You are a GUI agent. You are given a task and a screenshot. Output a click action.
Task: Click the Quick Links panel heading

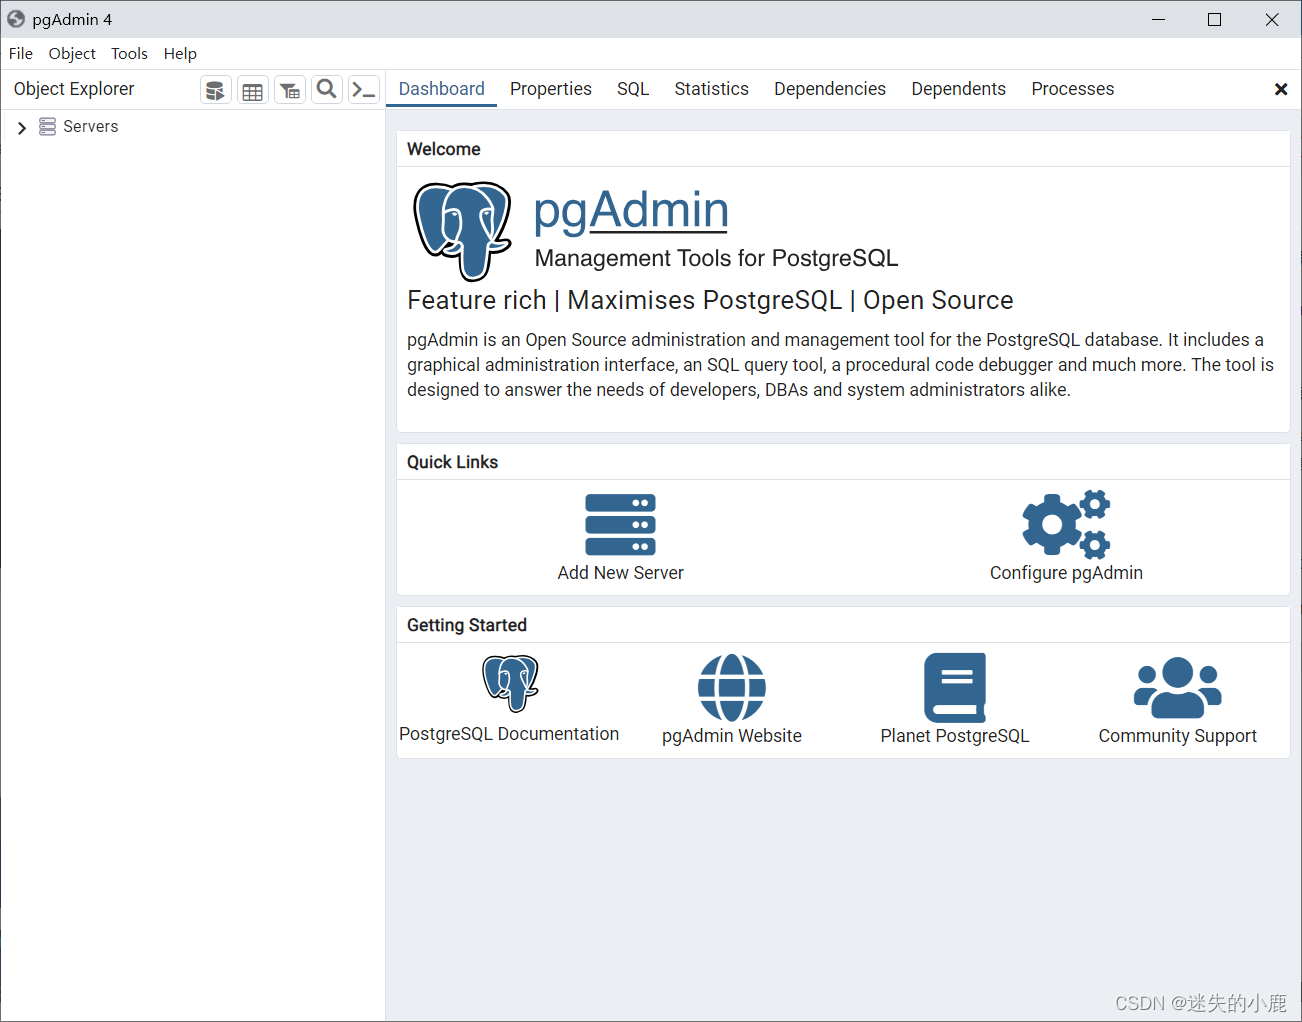click(452, 462)
